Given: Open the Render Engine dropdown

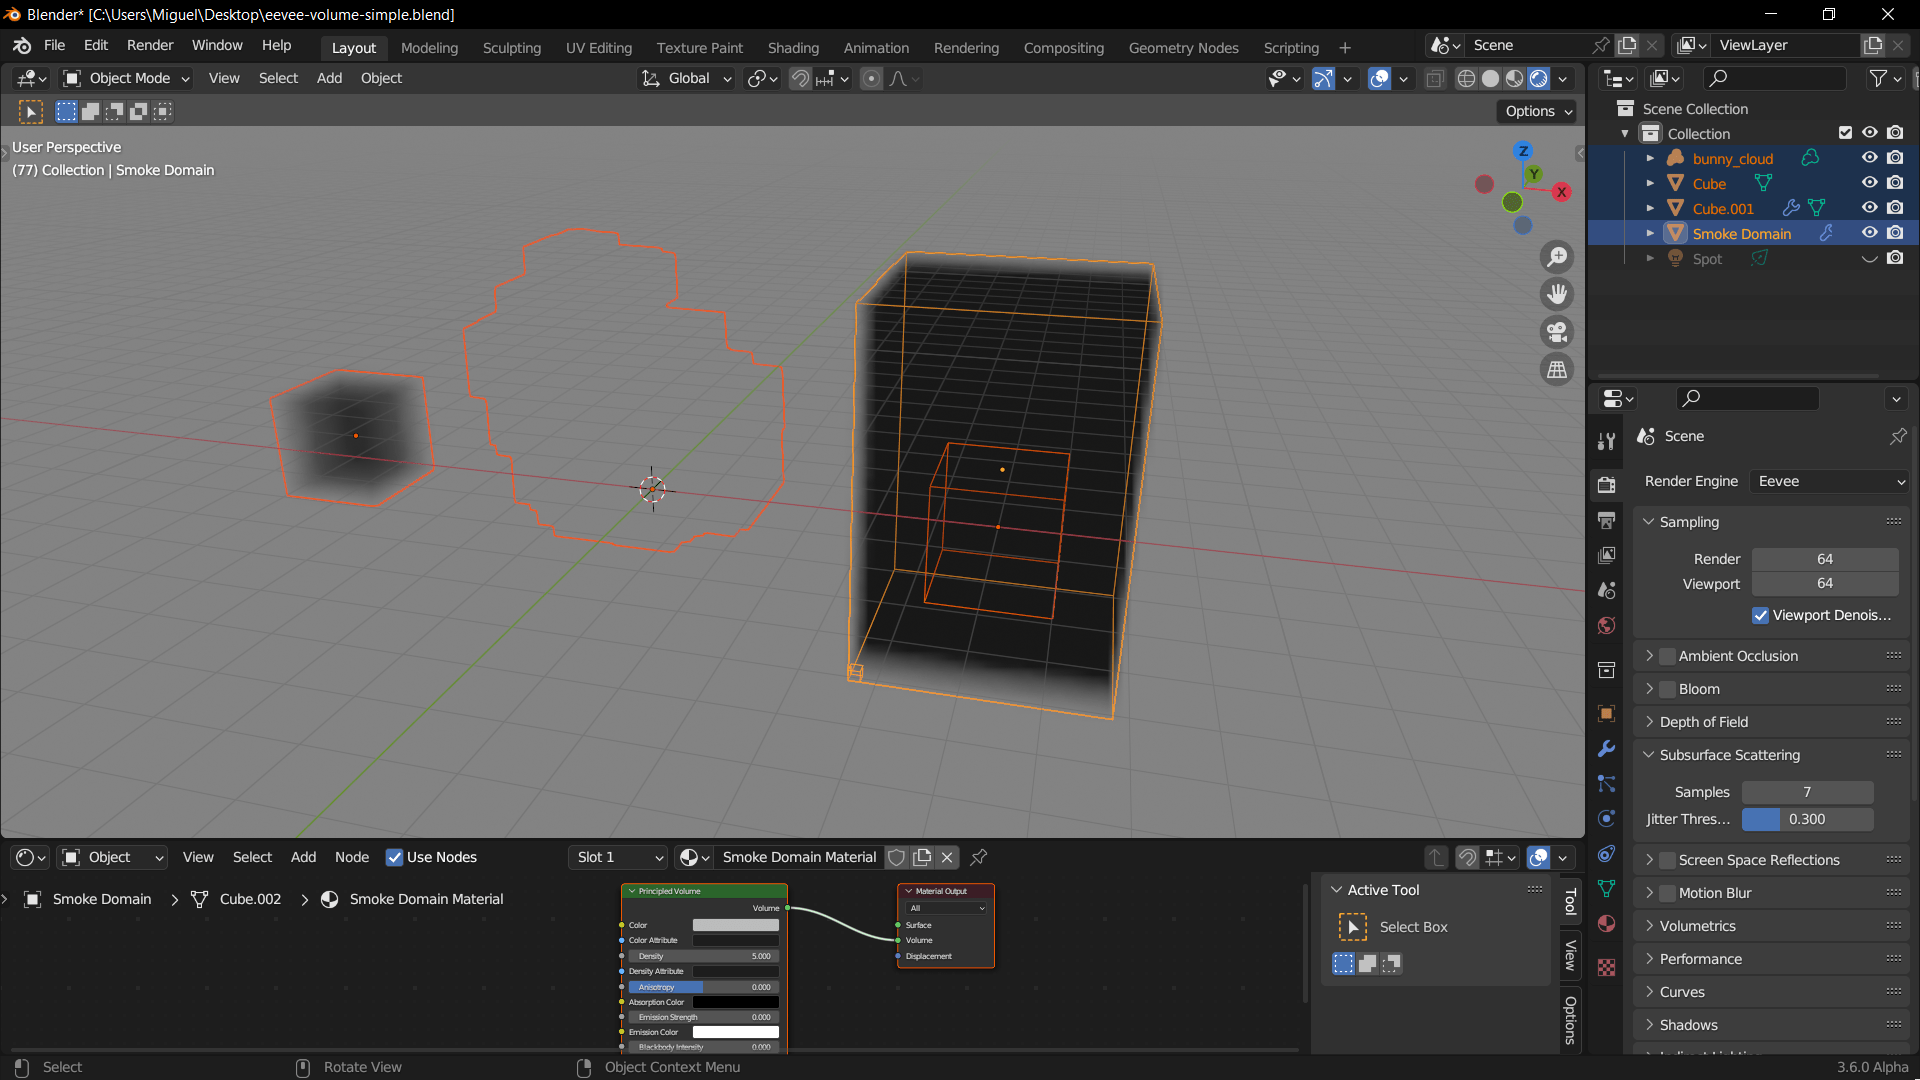Looking at the screenshot, I should pyautogui.click(x=1828, y=481).
